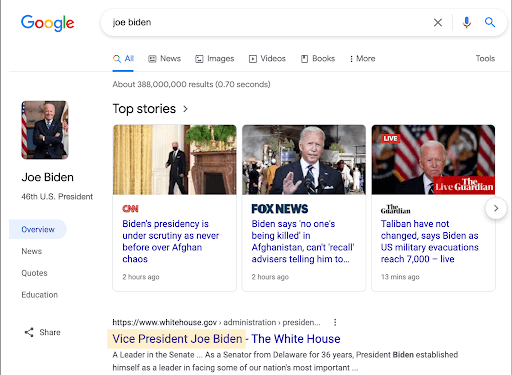Click the Share icon in the sidebar

point(29,332)
